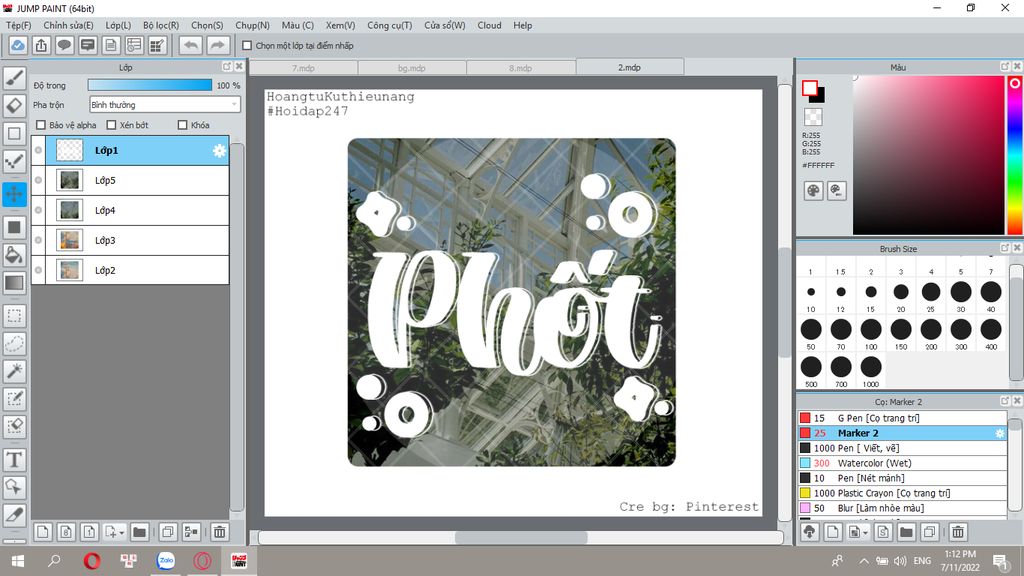Switch to the 8.mdp tab
Screen dimensions: 1024x576
pos(520,67)
